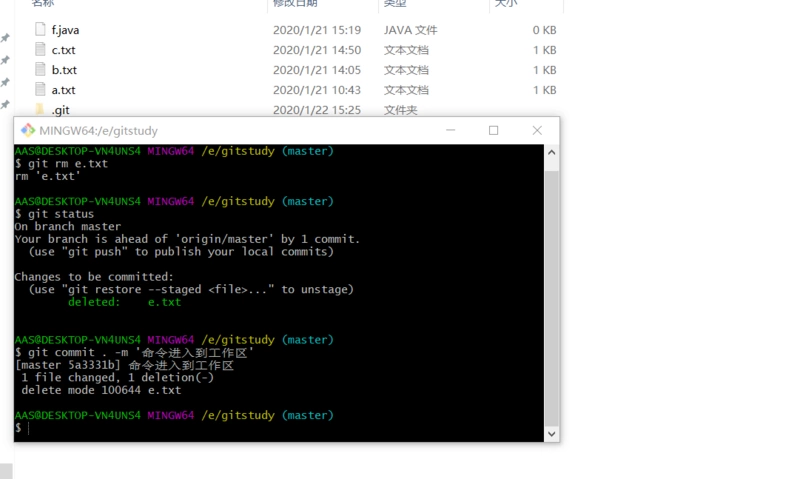Click 'delete mode 100644 e.txt' line

101,390
